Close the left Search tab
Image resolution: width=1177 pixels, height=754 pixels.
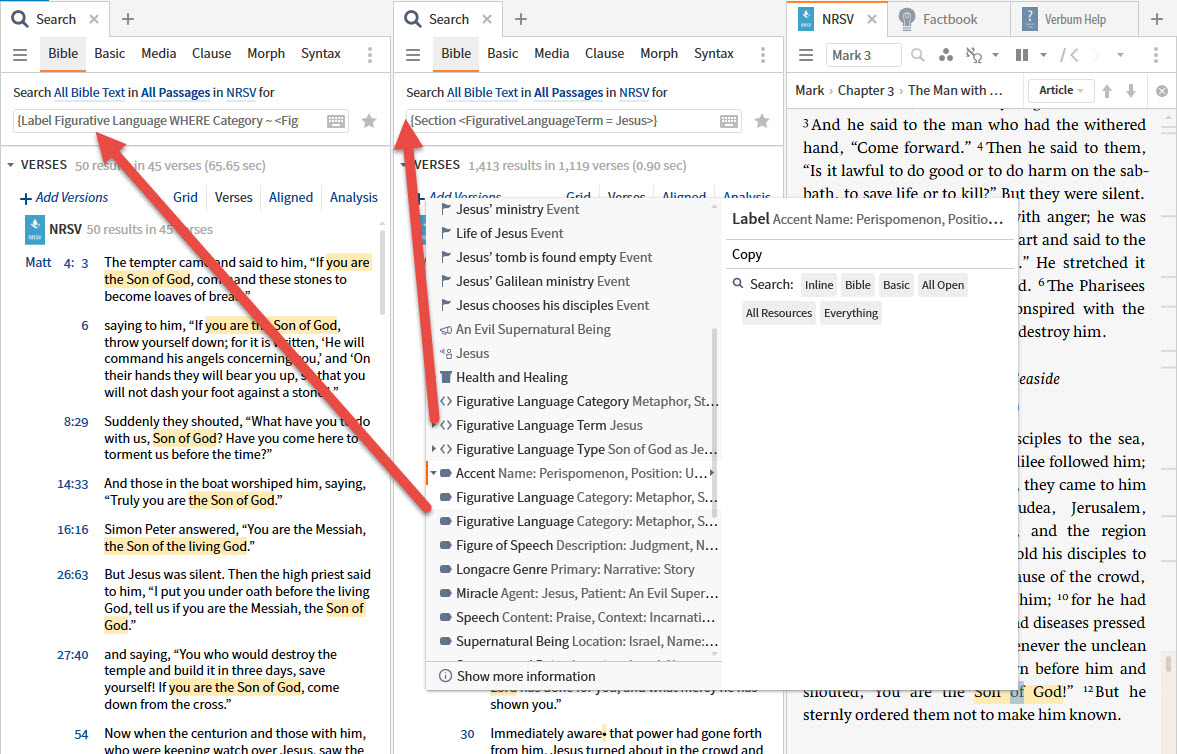coord(94,19)
